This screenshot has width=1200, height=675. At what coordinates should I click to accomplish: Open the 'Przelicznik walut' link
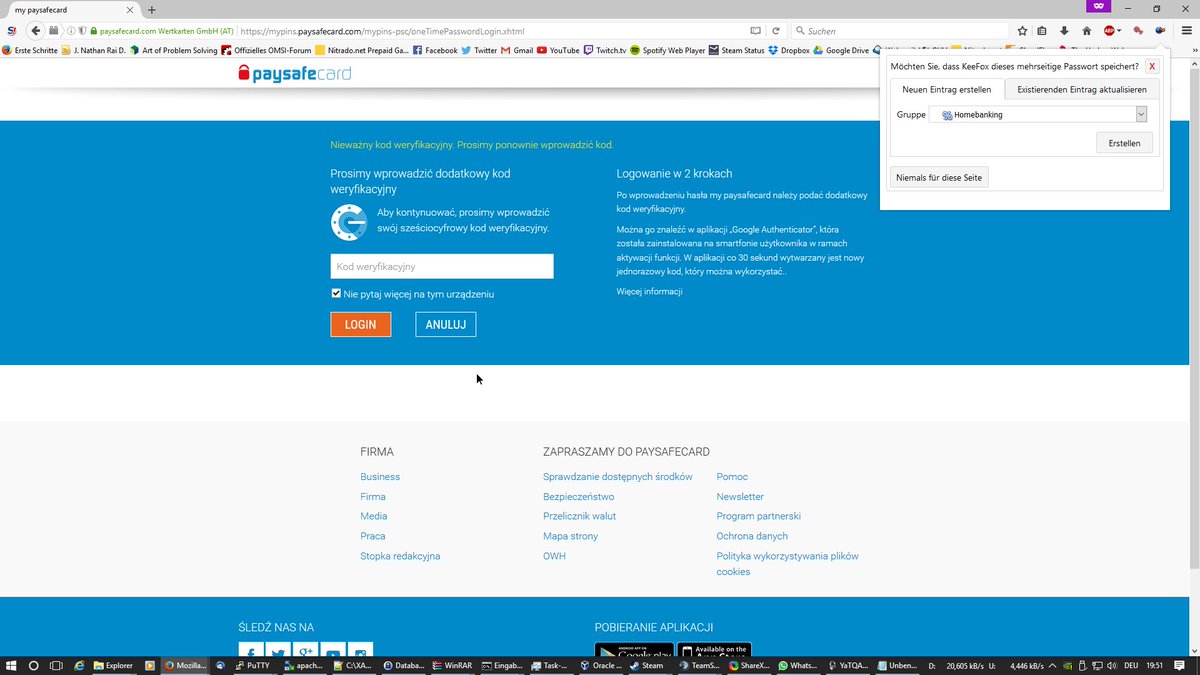click(x=580, y=516)
